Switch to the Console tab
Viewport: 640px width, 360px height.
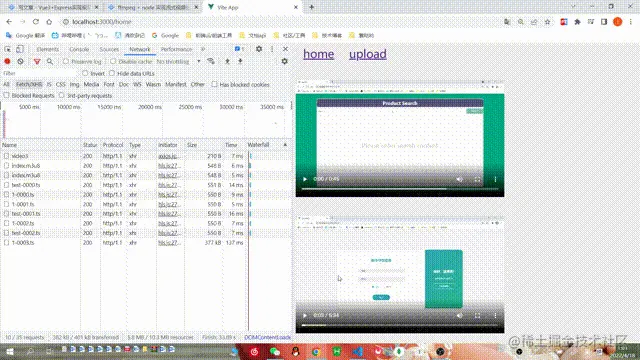coord(79,49)
